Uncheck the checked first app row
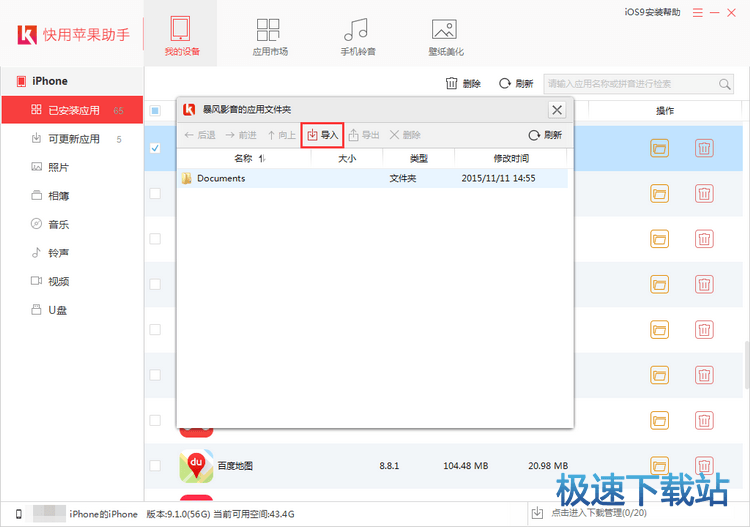Viewport: 750px width, 527px height. [x=155, y=148]
